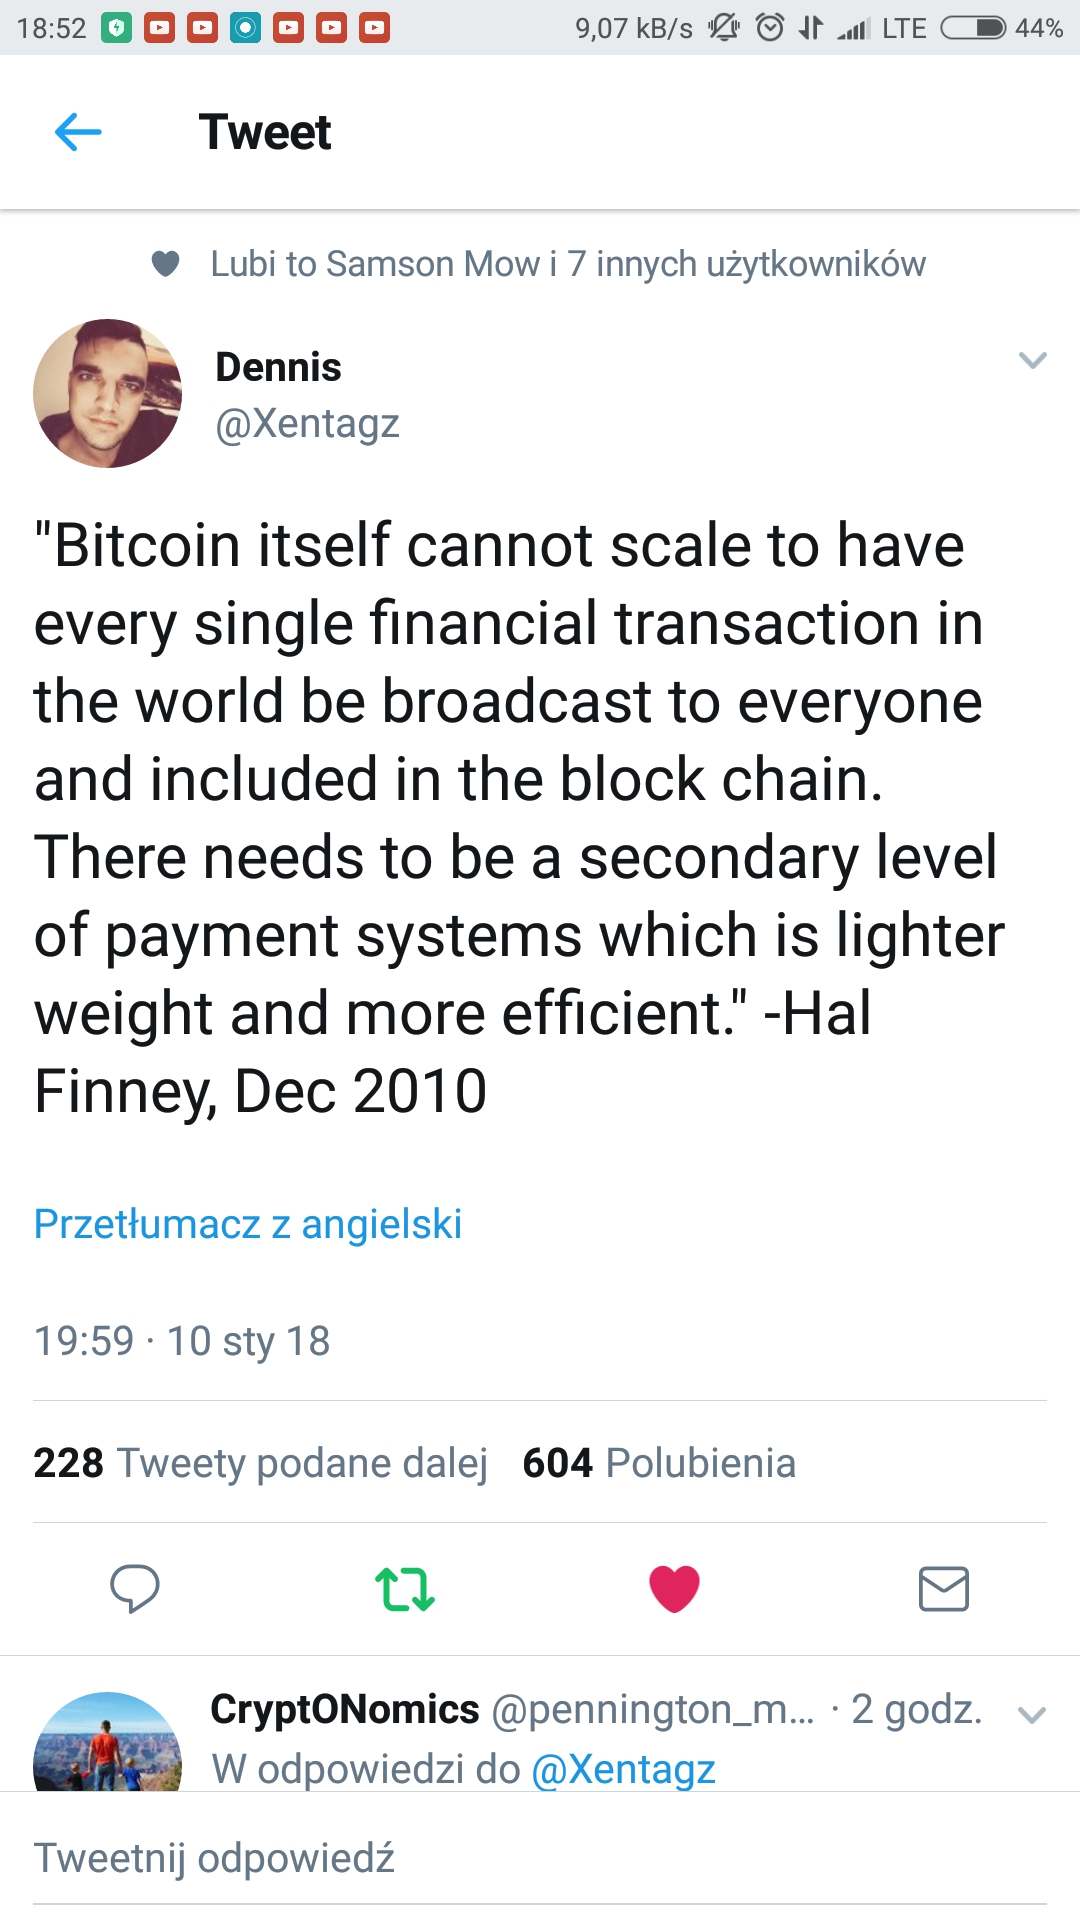Unlike the tweet with the red heart
The height and width of the screenshot is (1920, 1080).
674,1588
